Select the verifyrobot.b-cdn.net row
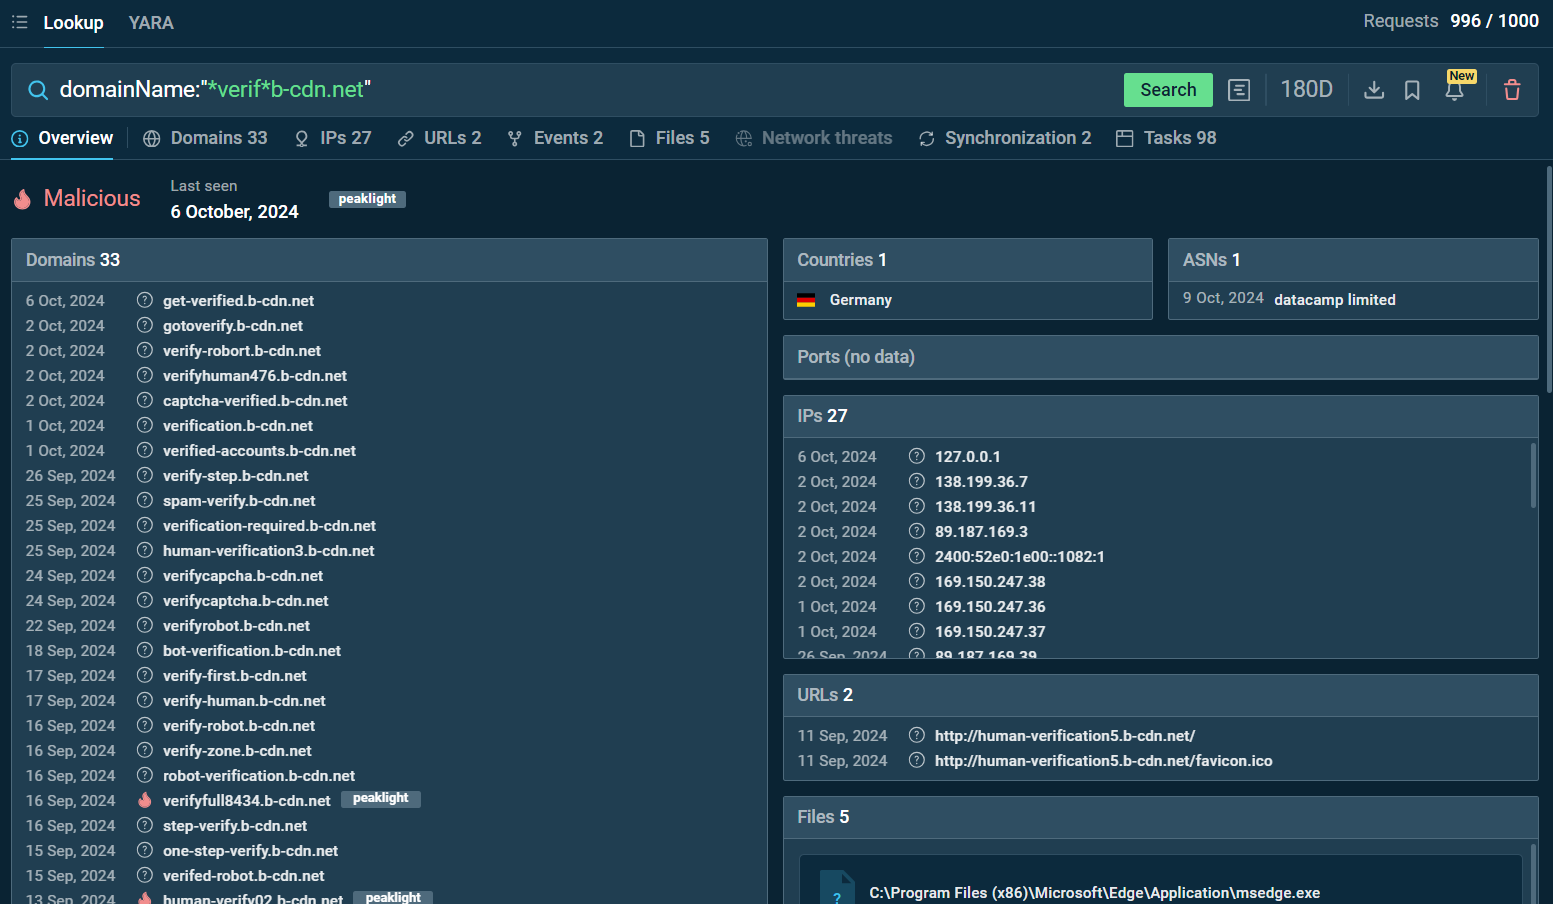This screenshot has height=904, width=1553. (x=389, y=626)
